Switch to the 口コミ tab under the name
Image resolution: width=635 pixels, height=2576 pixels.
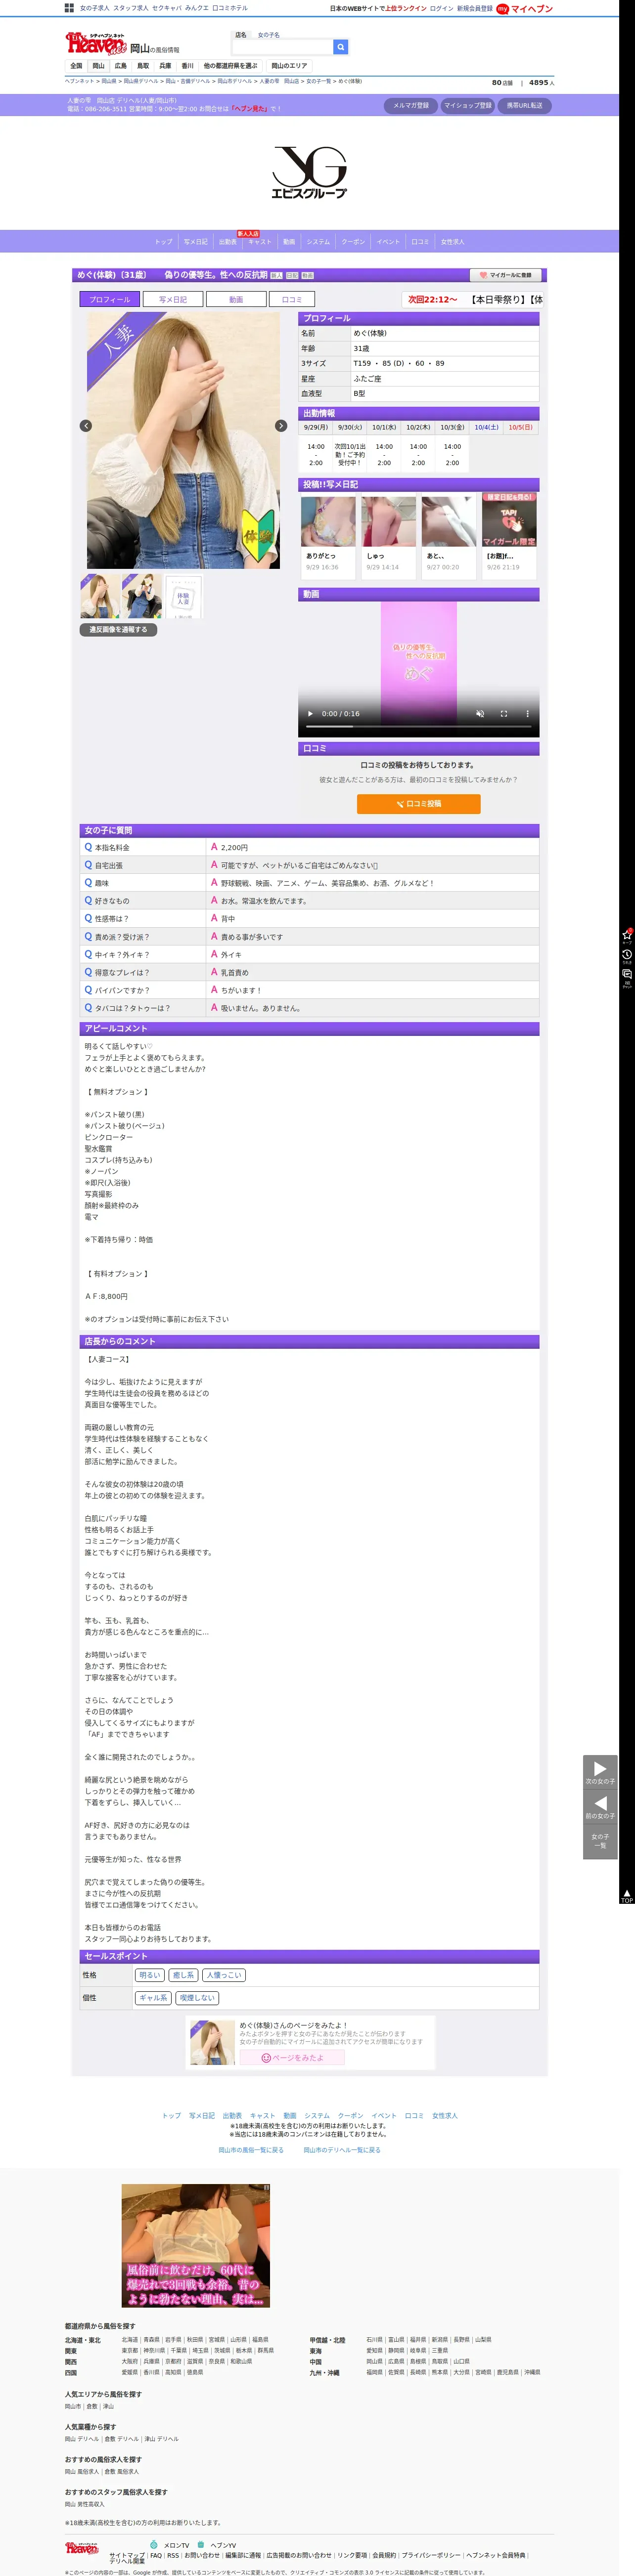292,299
